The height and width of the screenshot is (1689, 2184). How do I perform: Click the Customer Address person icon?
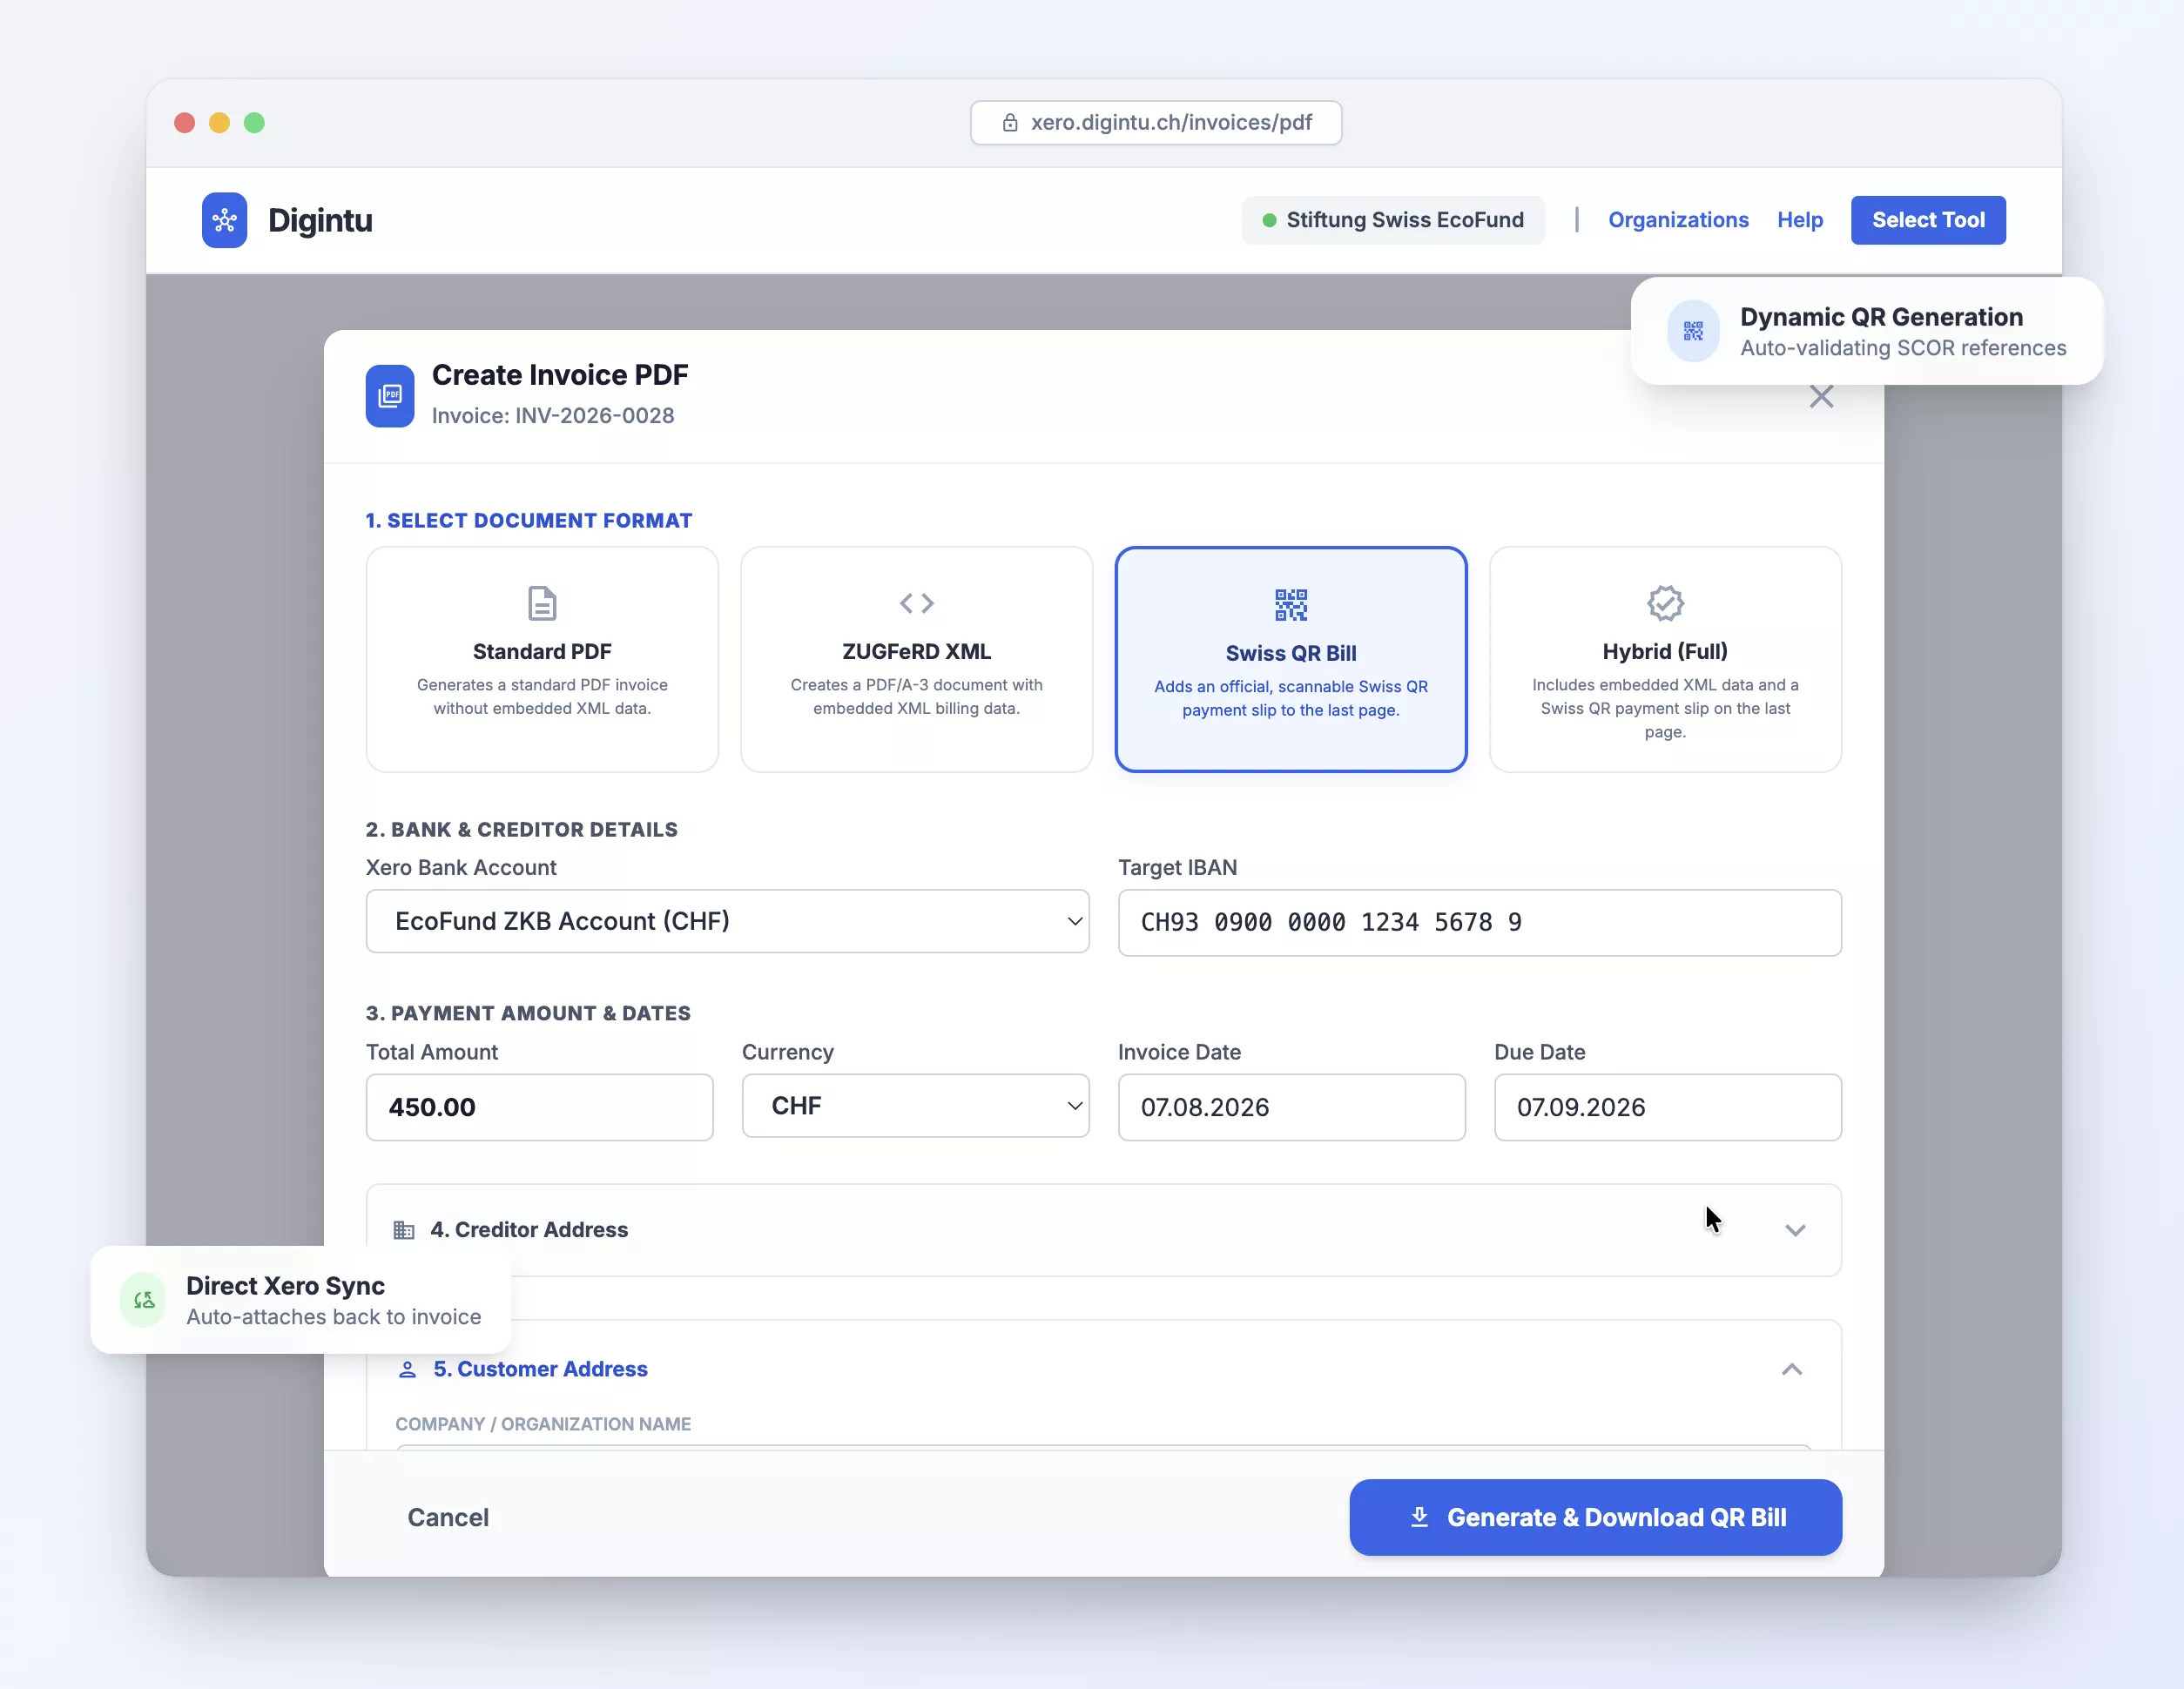point(407,1369)
